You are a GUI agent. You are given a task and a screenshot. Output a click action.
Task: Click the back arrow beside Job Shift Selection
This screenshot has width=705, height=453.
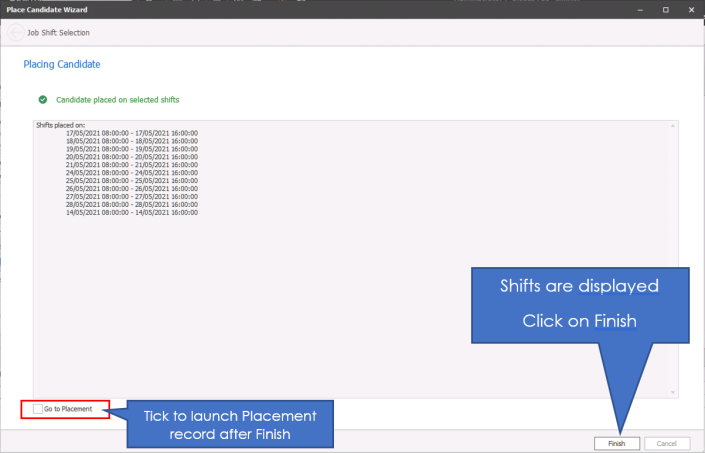click(x=16, y=33)
